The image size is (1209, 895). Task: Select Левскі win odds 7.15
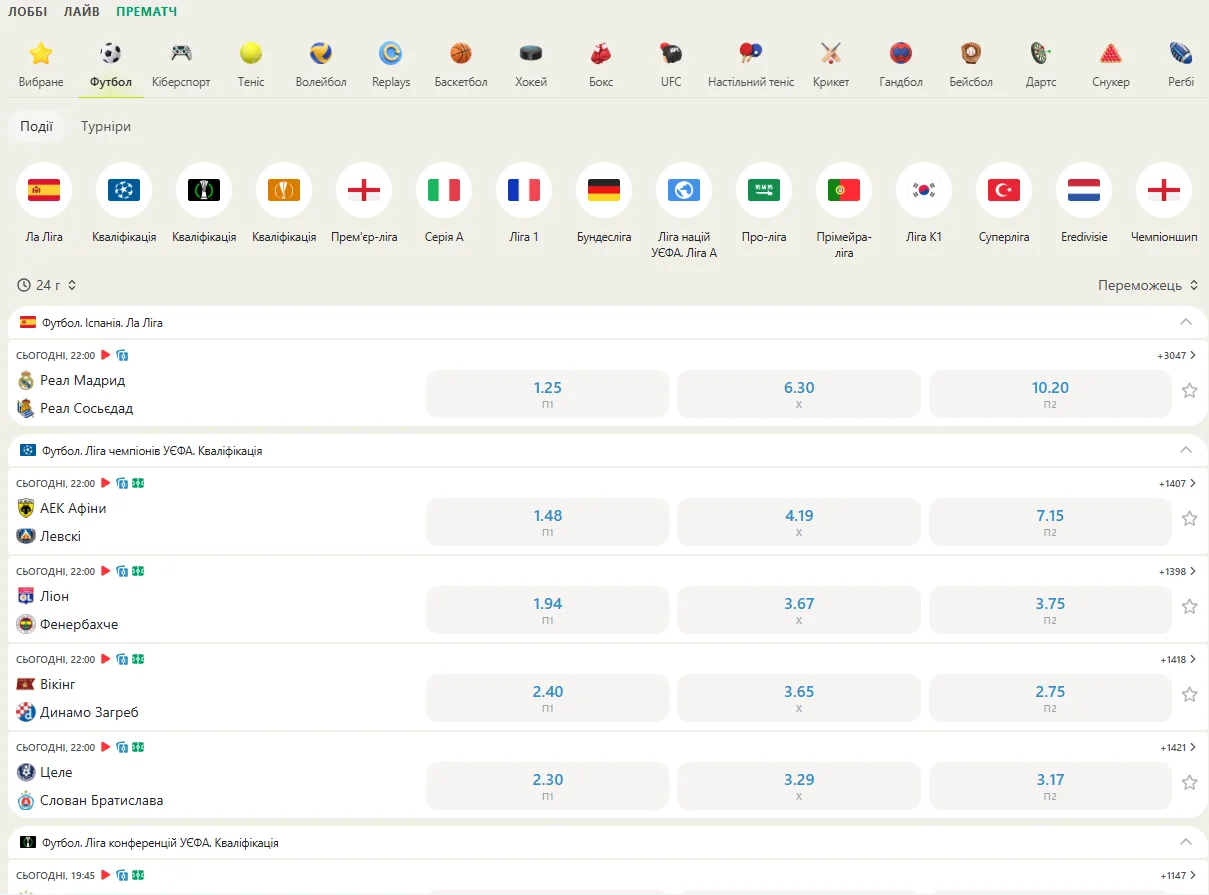pyautogui.click(x=1050, y=522)
